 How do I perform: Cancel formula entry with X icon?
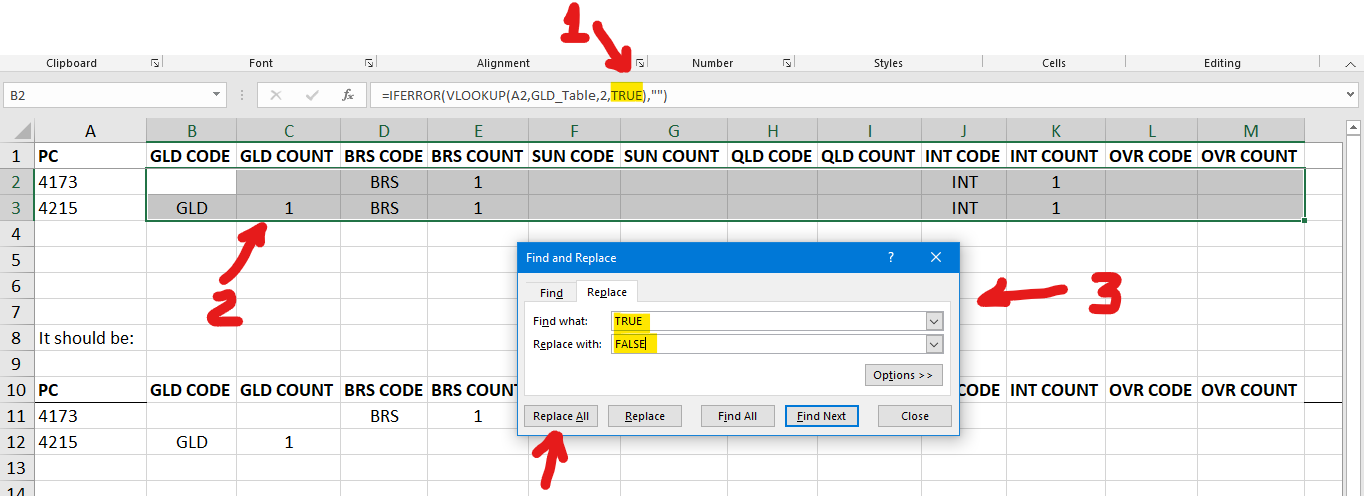276,95
